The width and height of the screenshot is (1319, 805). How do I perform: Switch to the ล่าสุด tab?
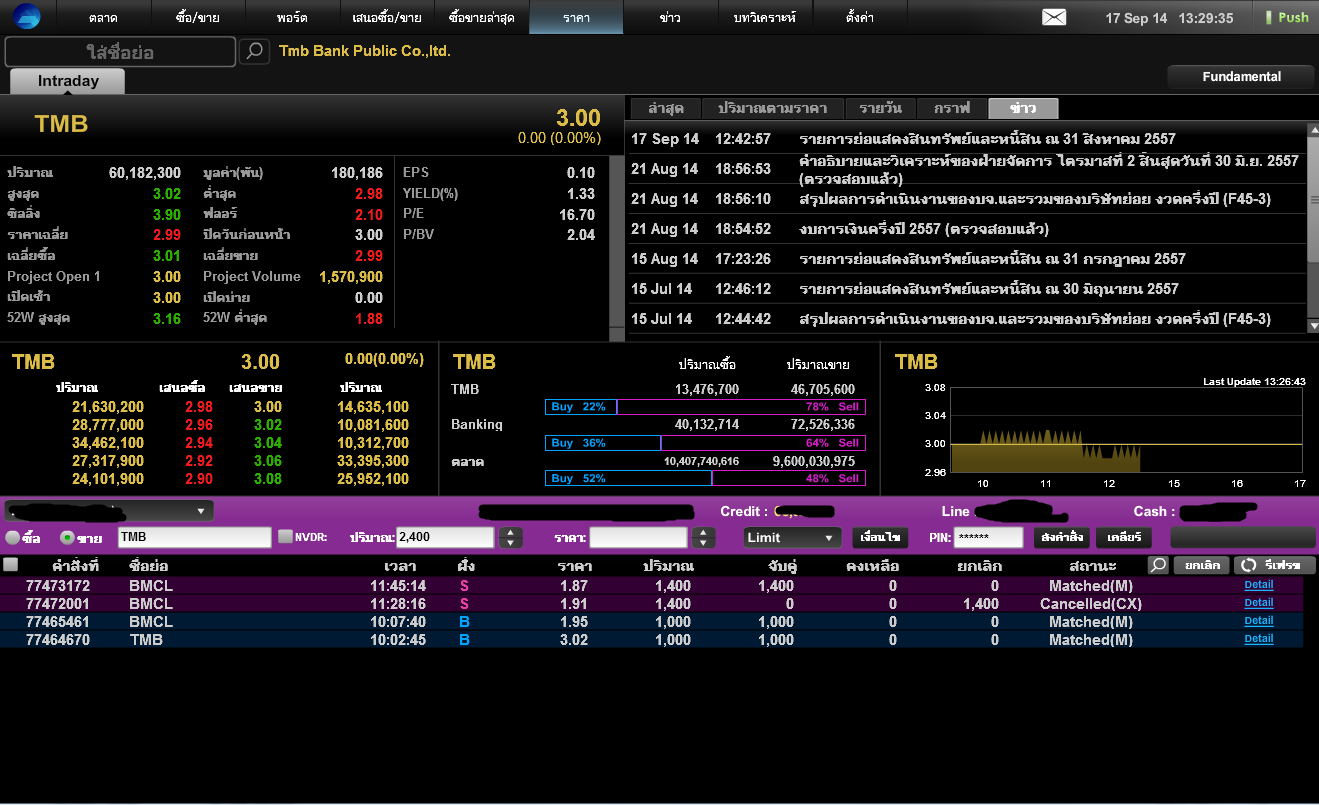click(x=665, y=108)
